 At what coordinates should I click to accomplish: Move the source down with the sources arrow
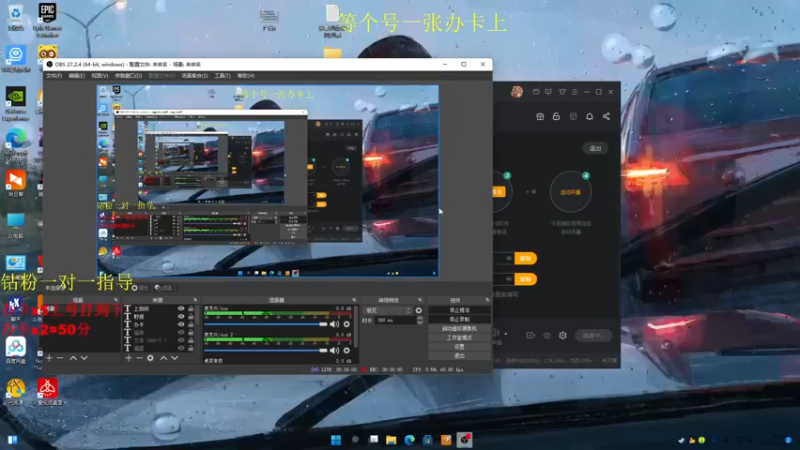tap(174, 358)
